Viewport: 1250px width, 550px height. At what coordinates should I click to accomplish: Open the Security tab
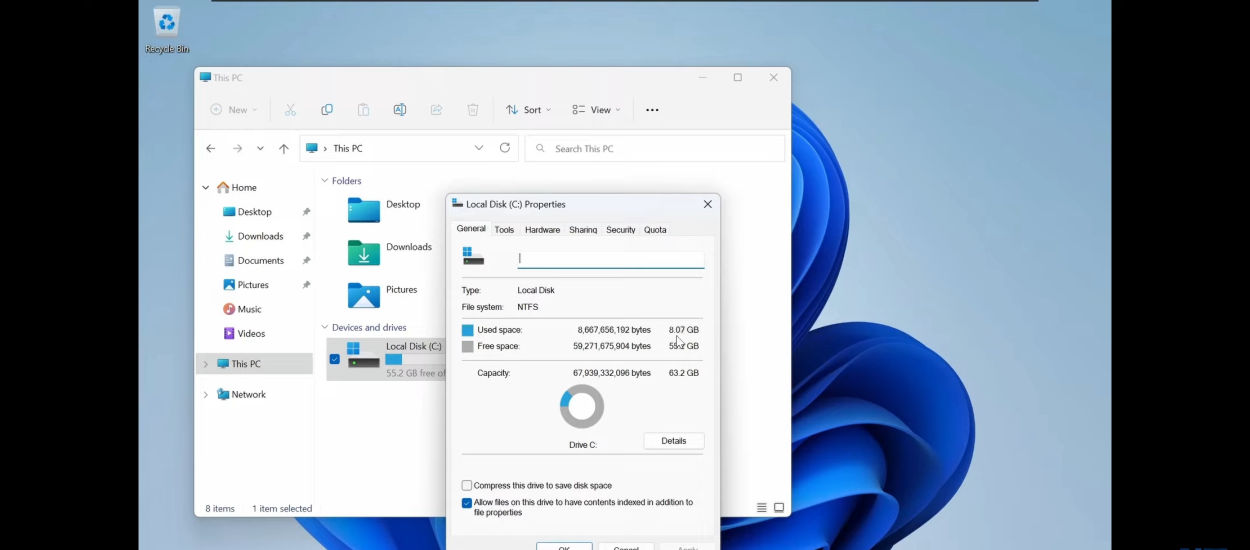[620, 230]
